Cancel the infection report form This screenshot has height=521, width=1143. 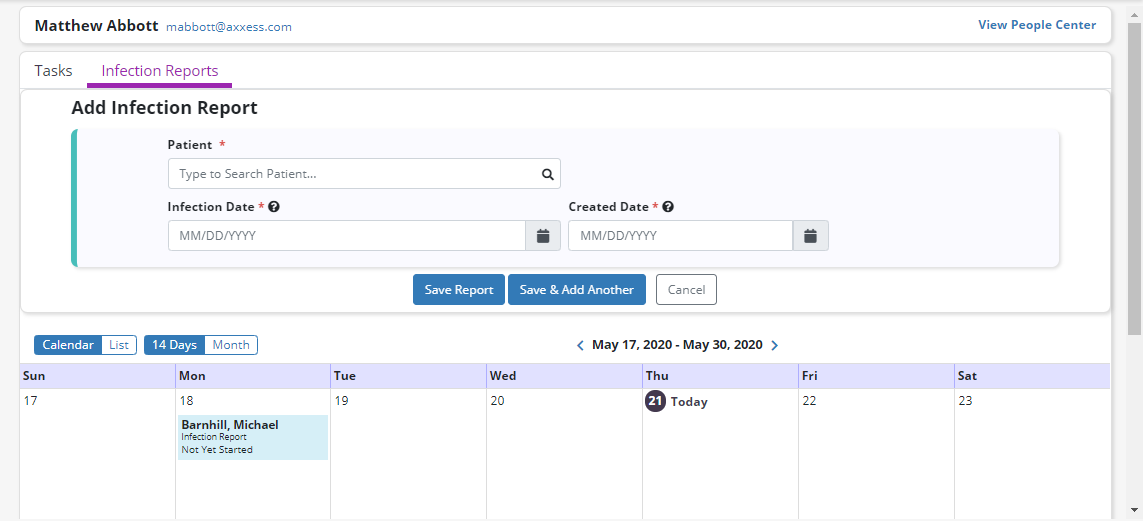(x=686, y=290)
